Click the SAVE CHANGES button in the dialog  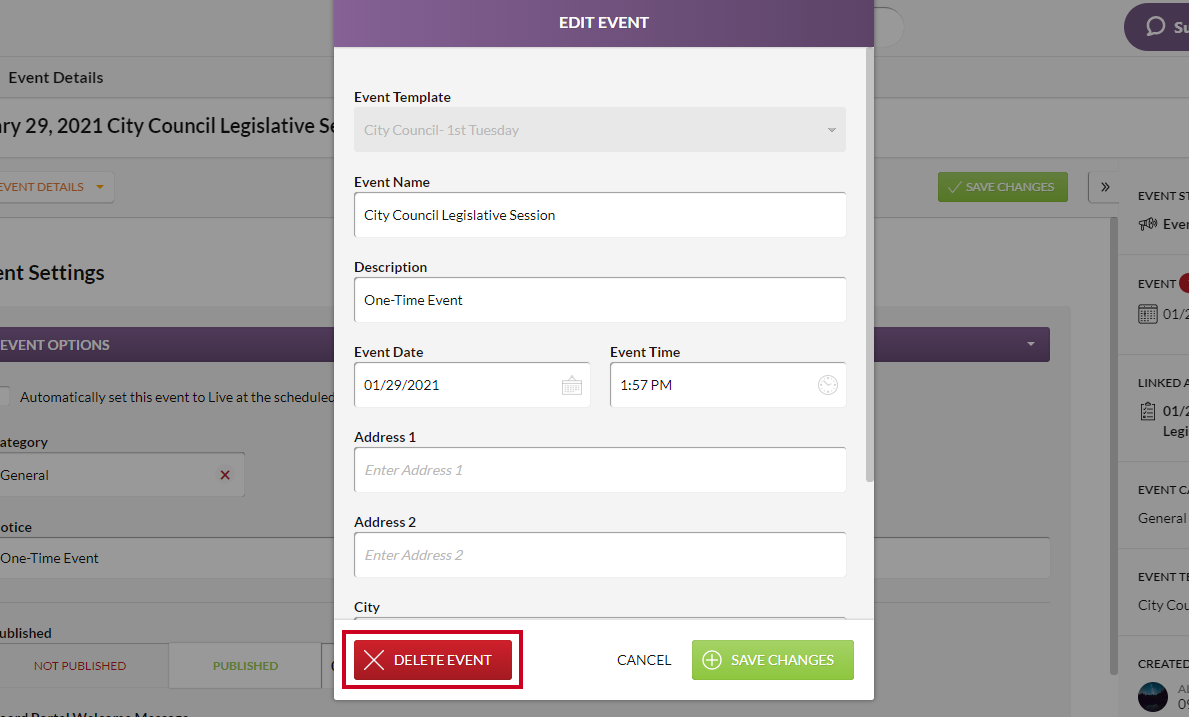click(x=773, y=660)
